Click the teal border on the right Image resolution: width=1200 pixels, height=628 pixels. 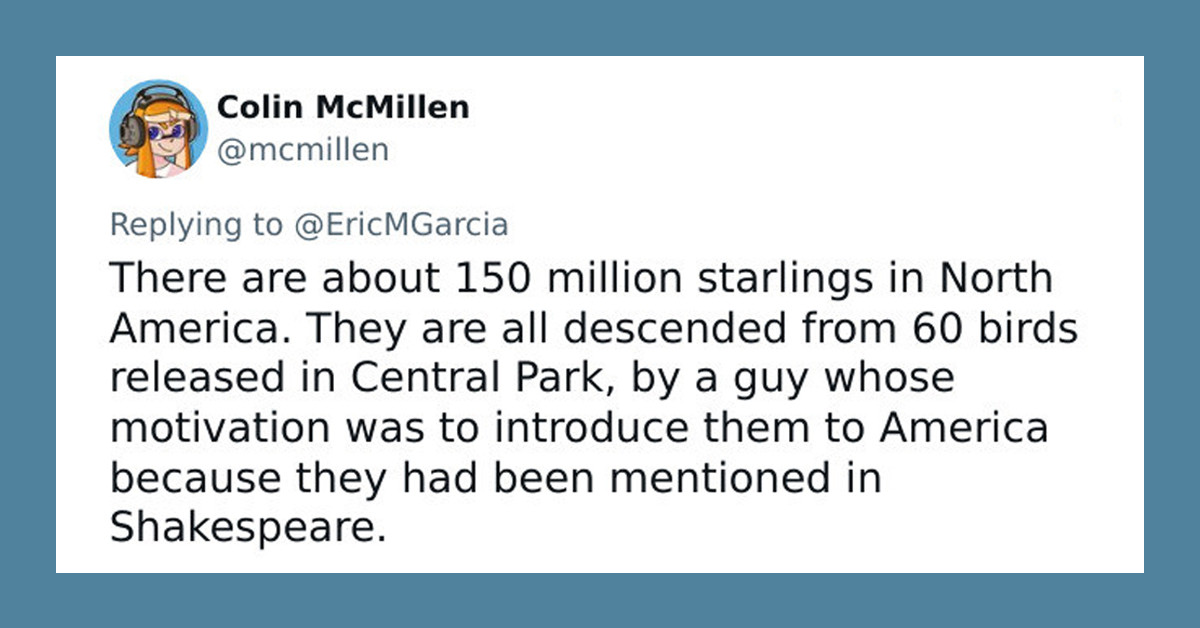[x=1170, y=314]
